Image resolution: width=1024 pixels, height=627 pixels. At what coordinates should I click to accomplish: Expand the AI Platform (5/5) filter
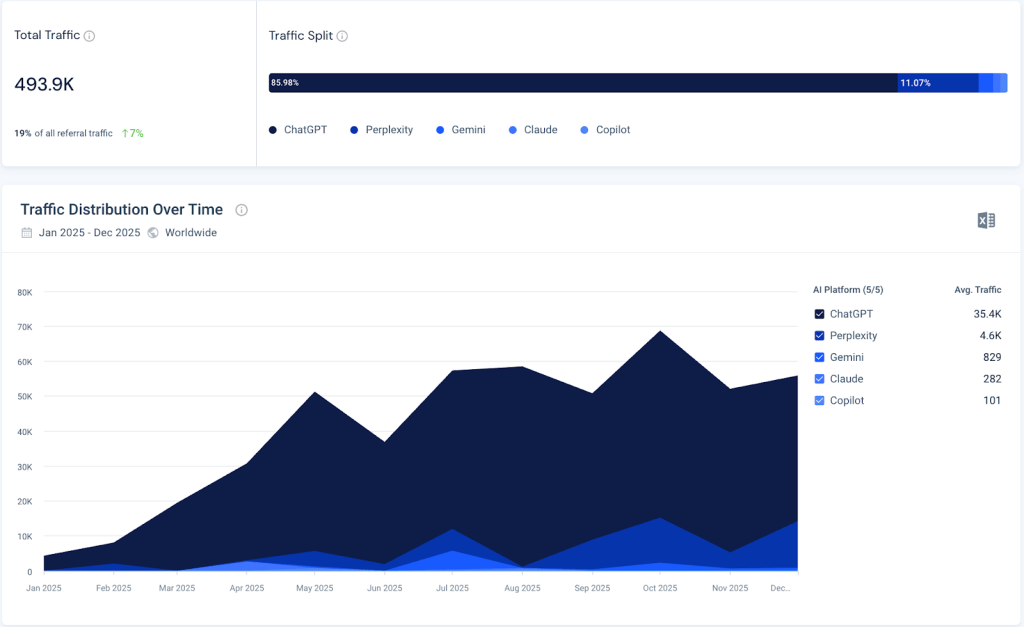(848, 289)
